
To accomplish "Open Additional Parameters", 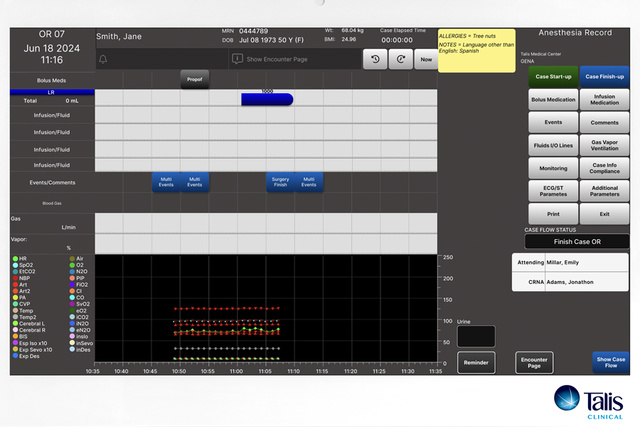I will (604, 191).
